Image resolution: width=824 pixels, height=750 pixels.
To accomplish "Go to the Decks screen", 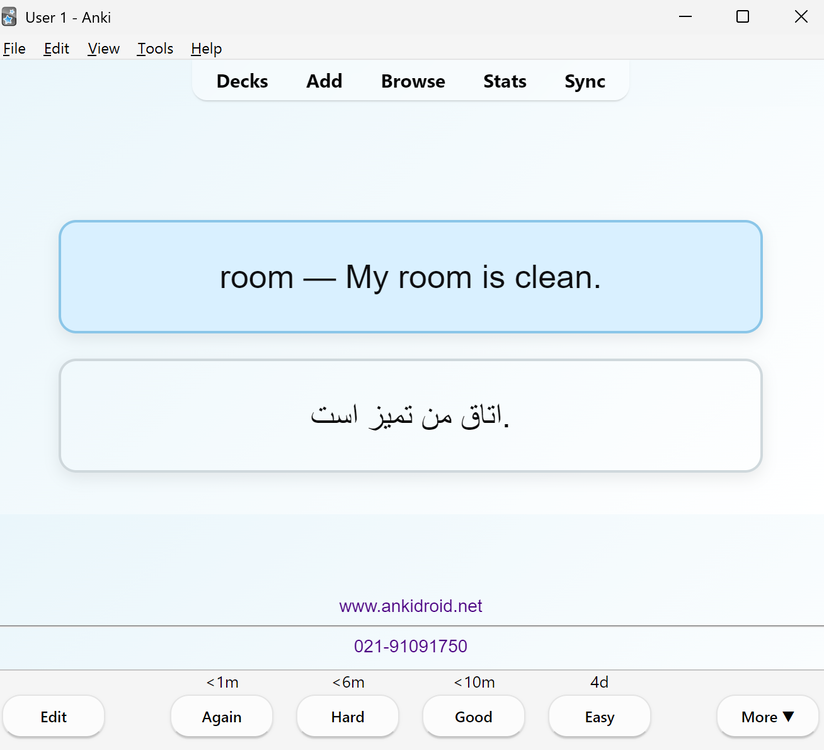I will coord(242,81).
